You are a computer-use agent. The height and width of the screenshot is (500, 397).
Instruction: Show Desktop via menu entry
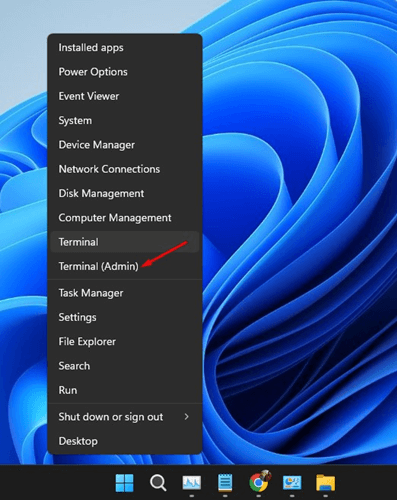click(x=125, y=441)
